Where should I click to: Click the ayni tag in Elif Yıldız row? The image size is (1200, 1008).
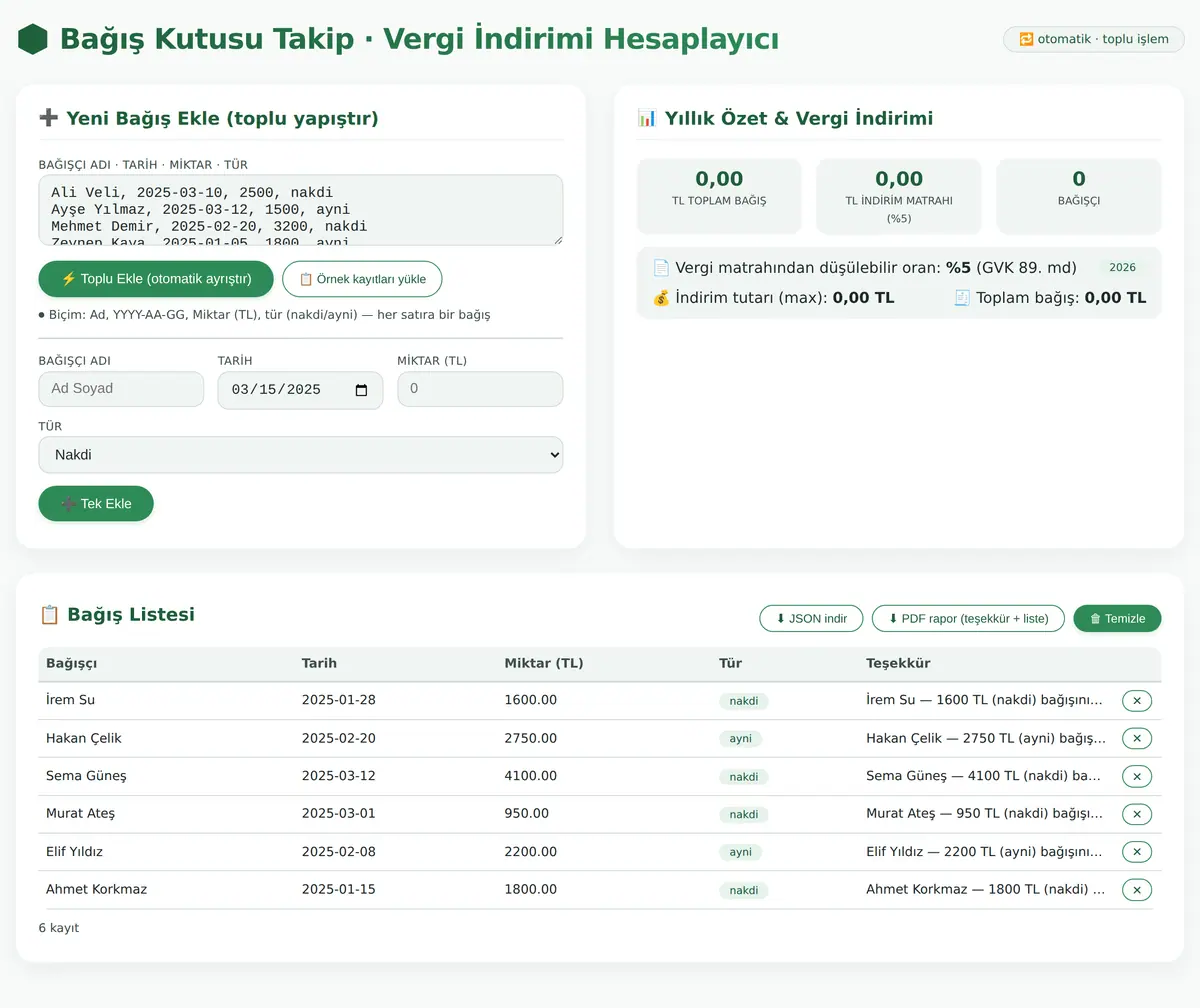[x=740, y=853]
